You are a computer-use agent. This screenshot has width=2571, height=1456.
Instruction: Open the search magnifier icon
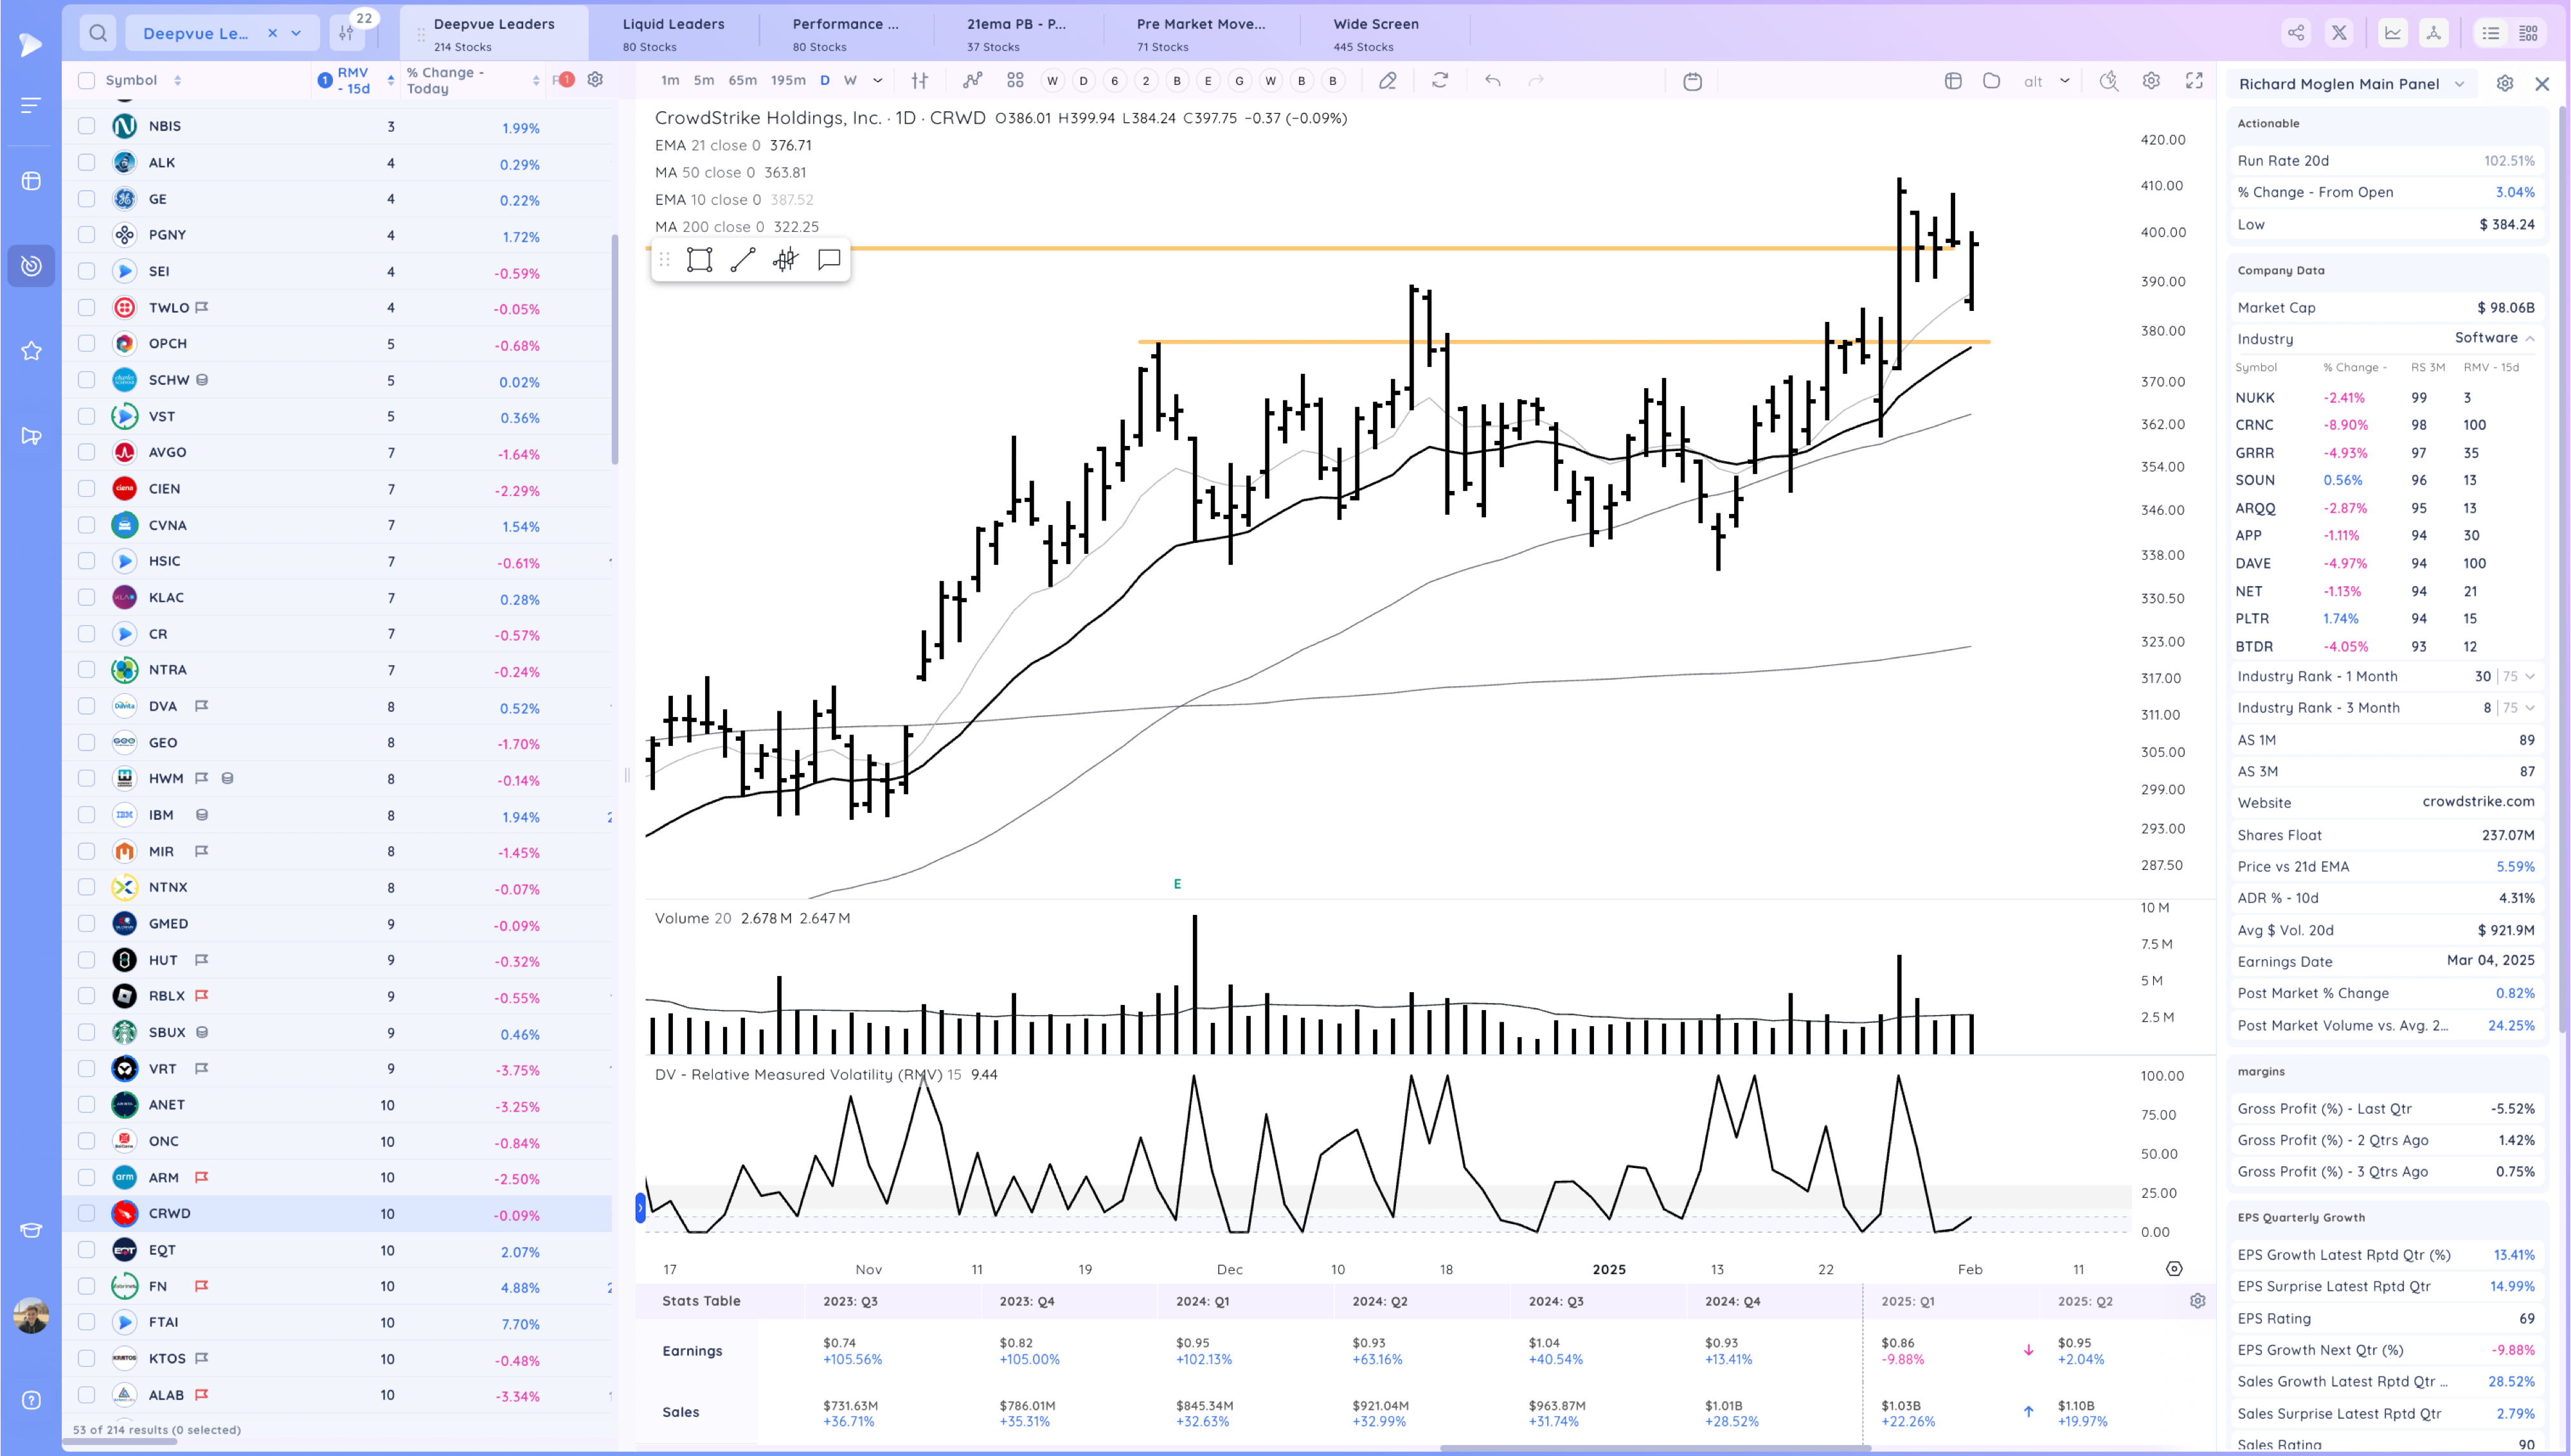98,33
